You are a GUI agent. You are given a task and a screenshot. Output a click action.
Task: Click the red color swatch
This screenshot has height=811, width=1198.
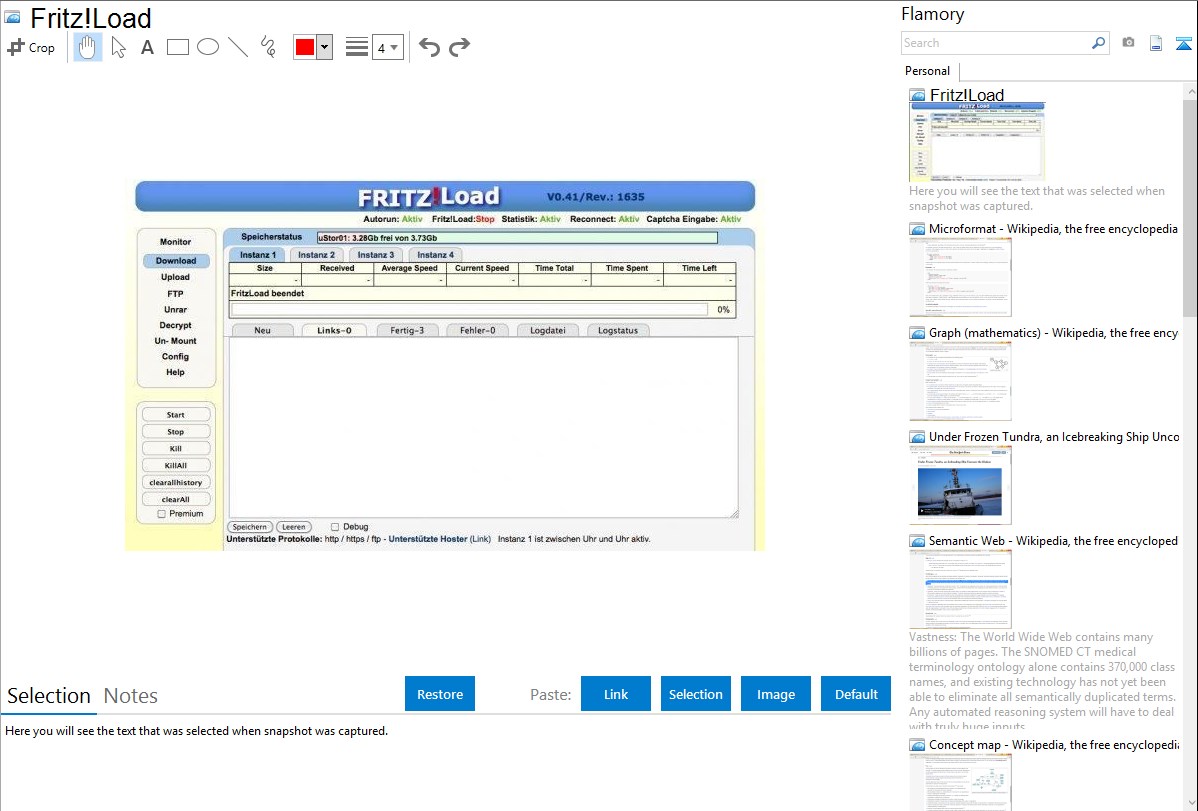(305, 47)
